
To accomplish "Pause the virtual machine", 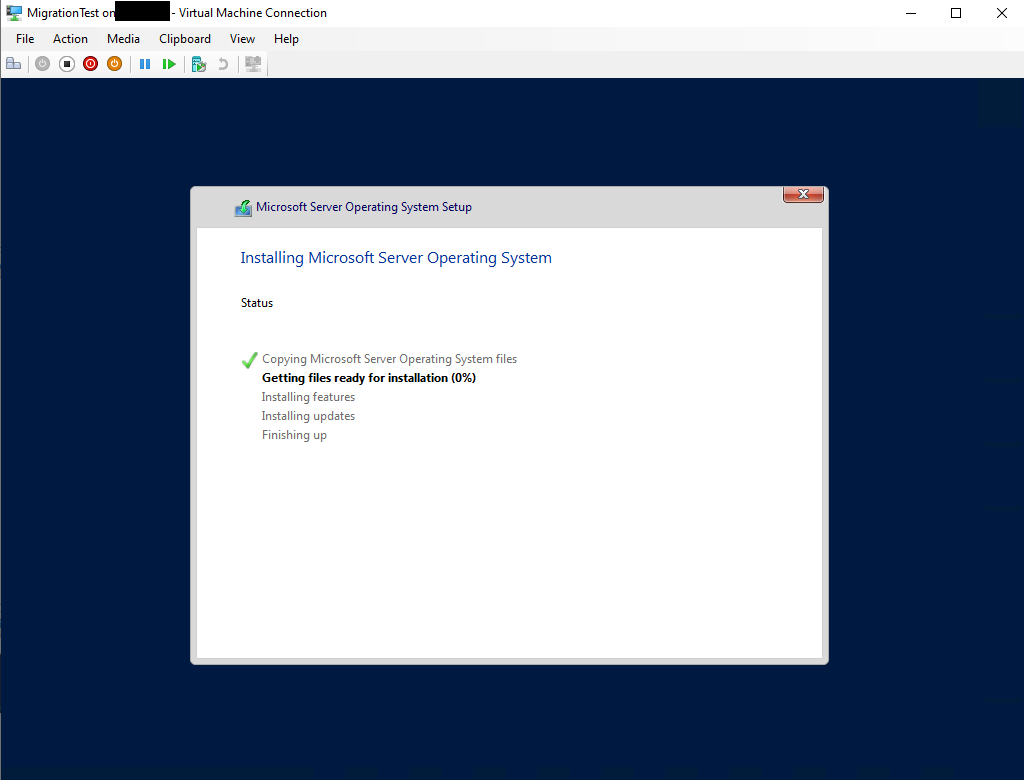I will click(145, 64).
